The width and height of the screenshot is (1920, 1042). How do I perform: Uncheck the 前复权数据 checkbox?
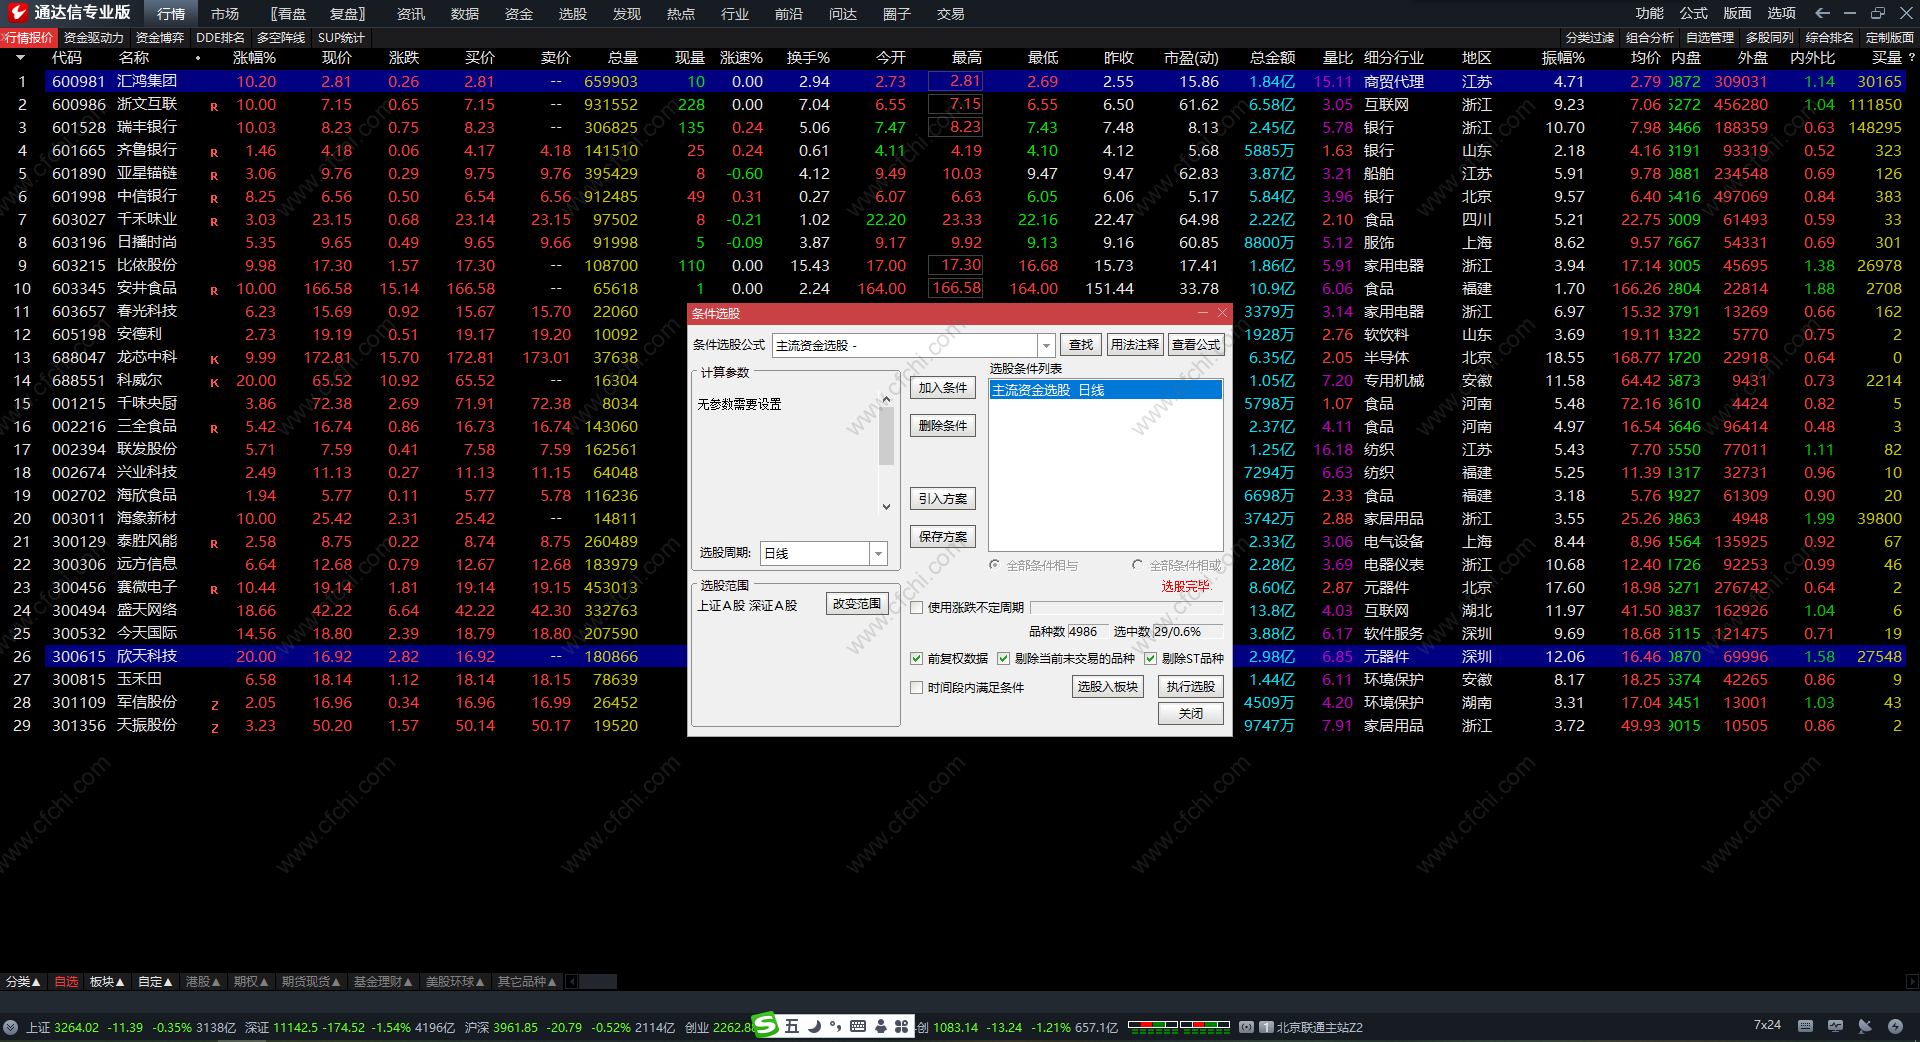[x=916, y=658]
